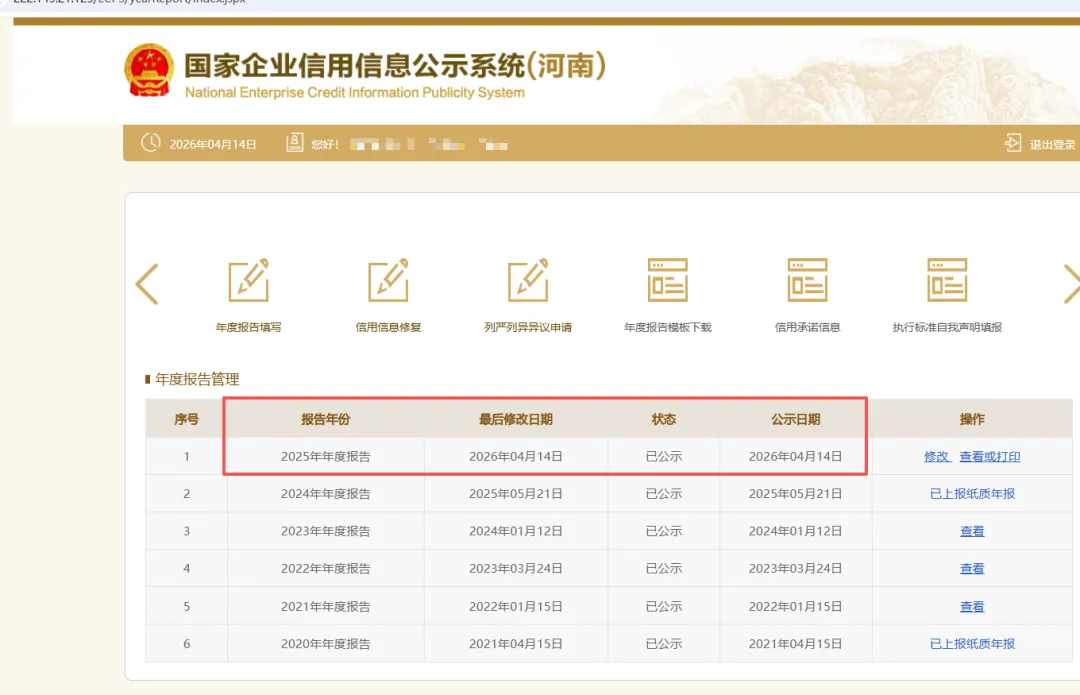Click the left carousel arrow
1080x695 pixels.
pyautogui.click(x=147, y=284)
